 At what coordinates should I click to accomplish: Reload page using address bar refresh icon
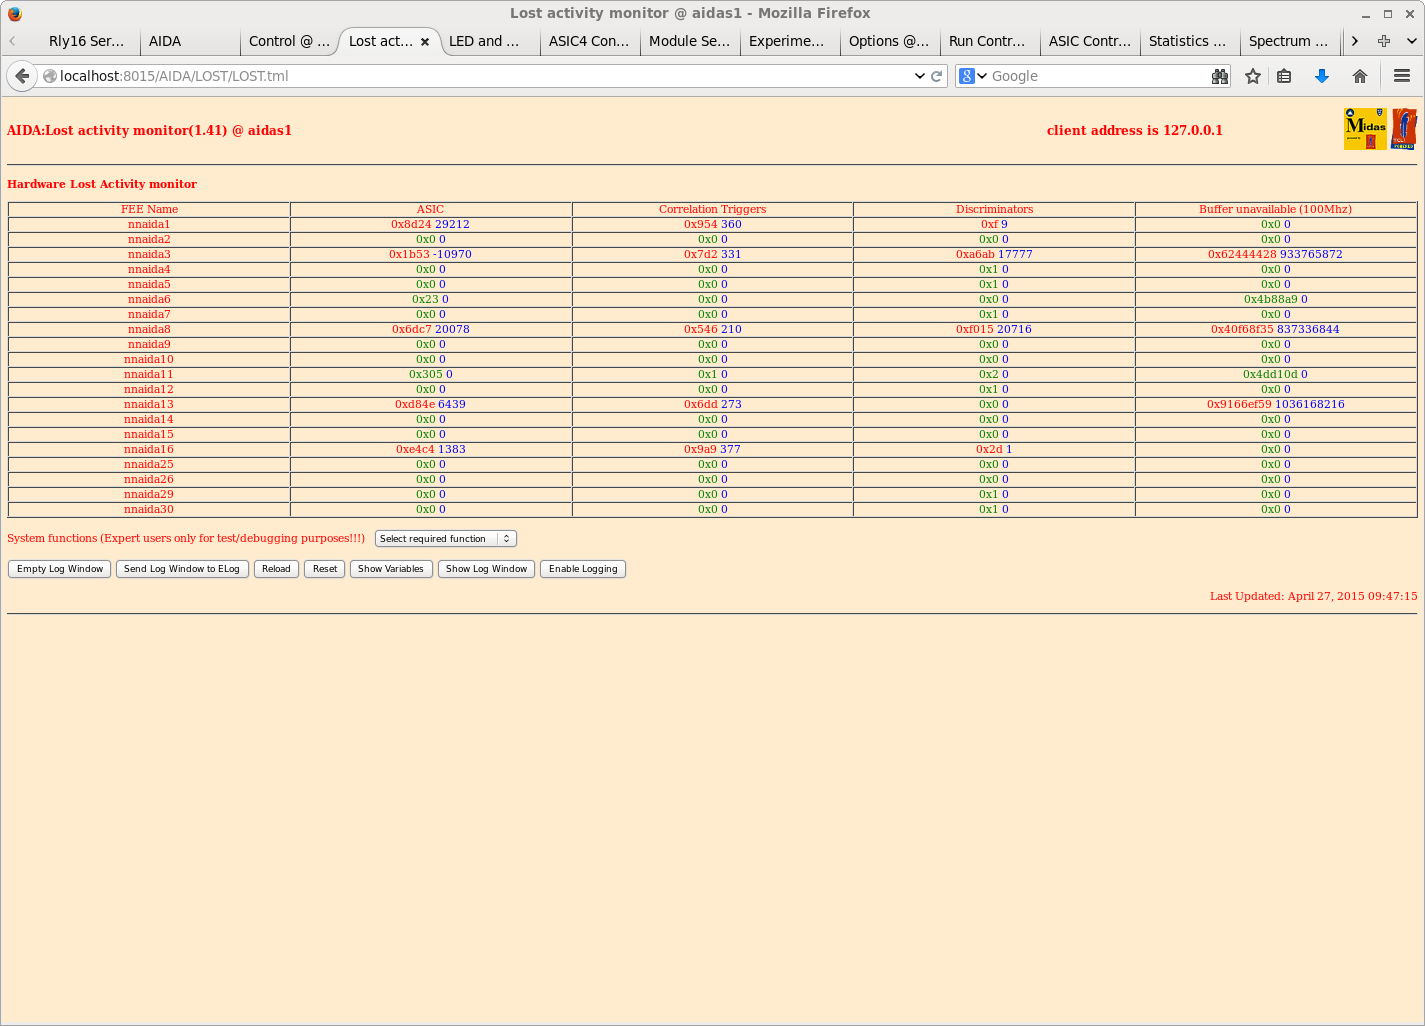pyautogui.click(x=937, y=76)
